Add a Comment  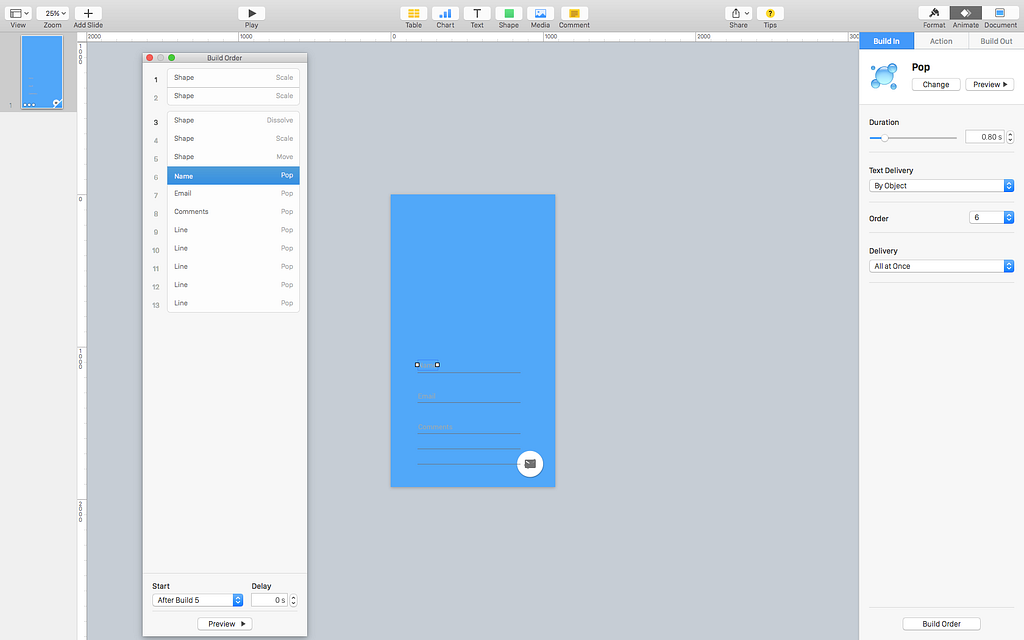point(574,13)
